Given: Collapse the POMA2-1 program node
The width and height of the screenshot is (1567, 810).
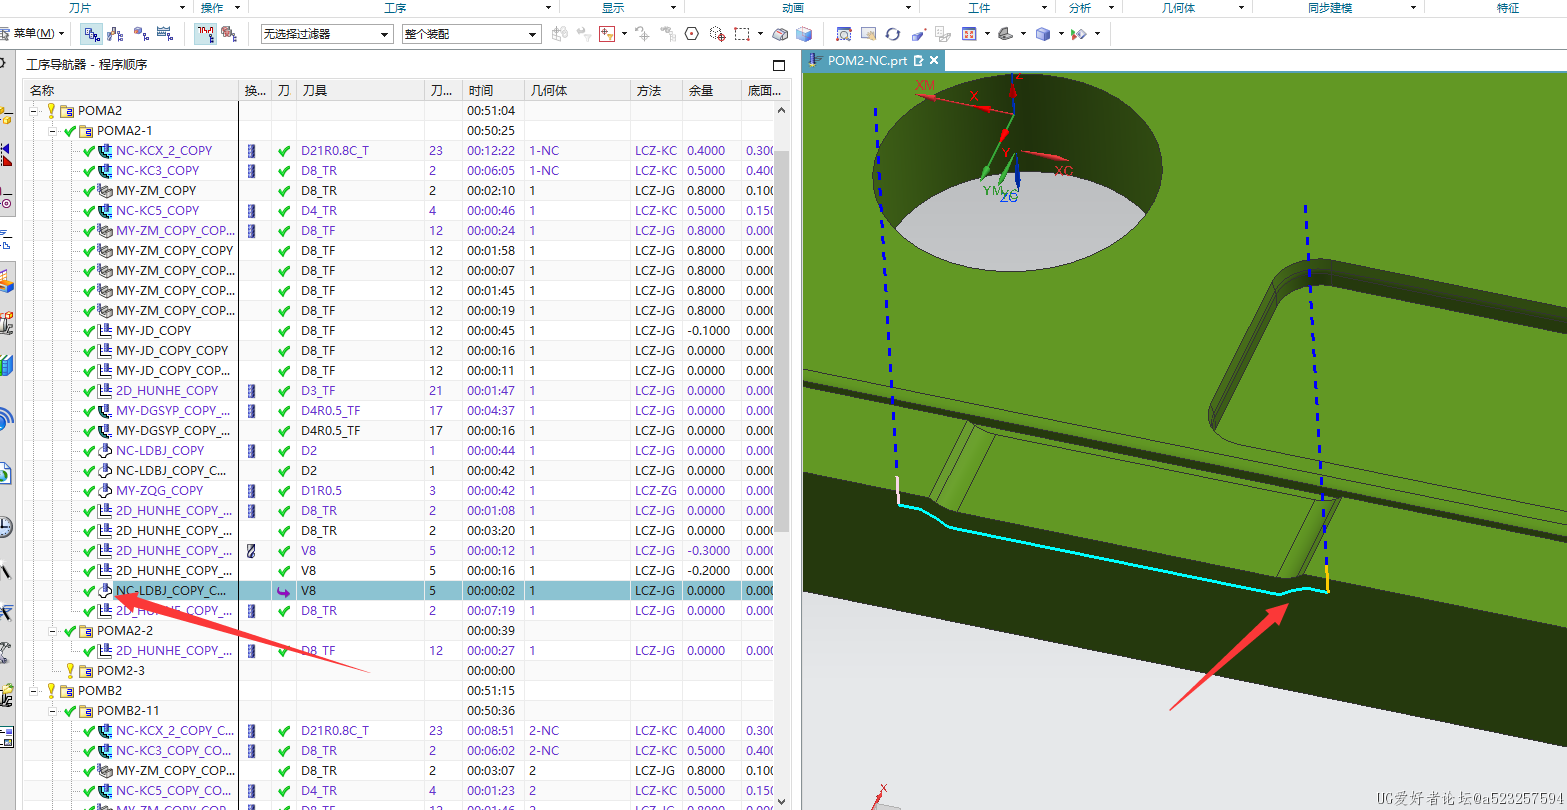Looking at the screenshot, I should click(x=52, y=131).
